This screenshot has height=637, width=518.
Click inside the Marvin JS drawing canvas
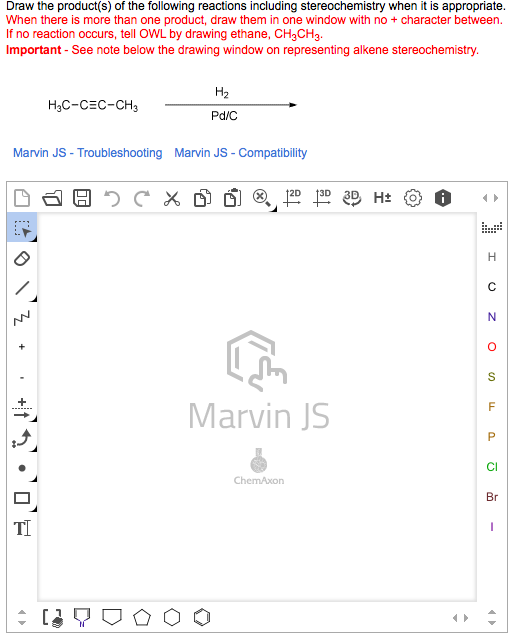tap(257, 406)
